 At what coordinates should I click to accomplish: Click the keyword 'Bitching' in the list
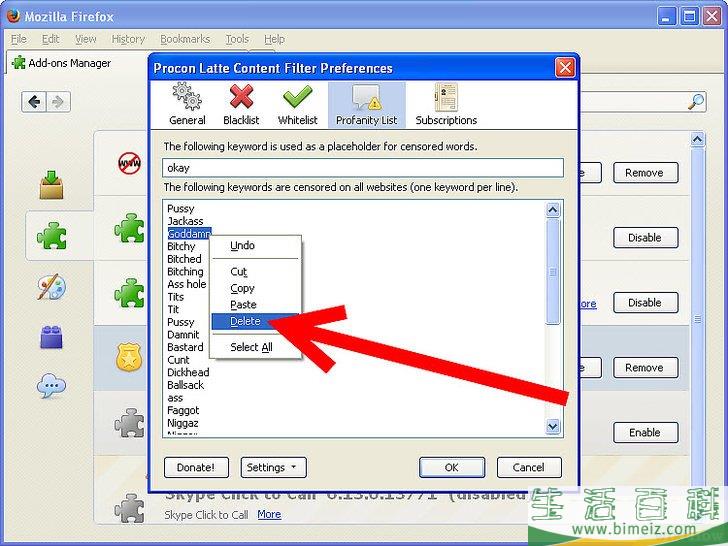tap(185, 272)
